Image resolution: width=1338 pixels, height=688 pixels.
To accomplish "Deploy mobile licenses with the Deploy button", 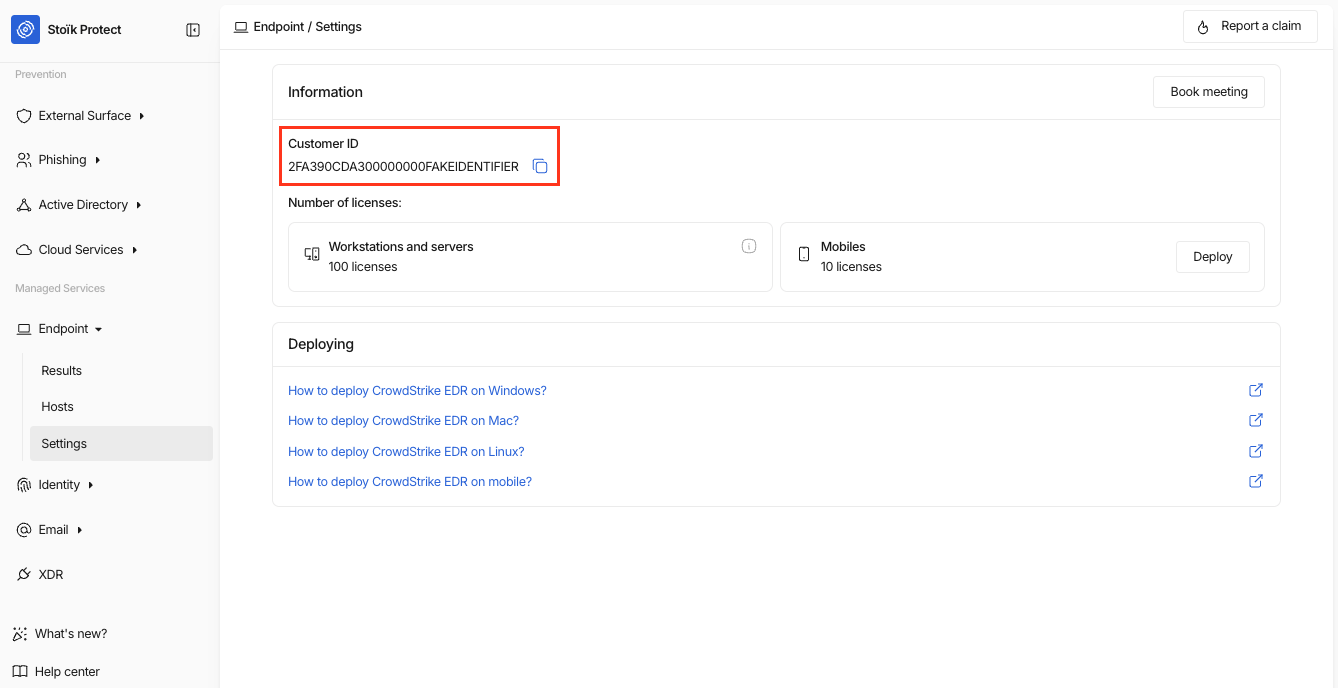I will click(x=1212, y=257).
